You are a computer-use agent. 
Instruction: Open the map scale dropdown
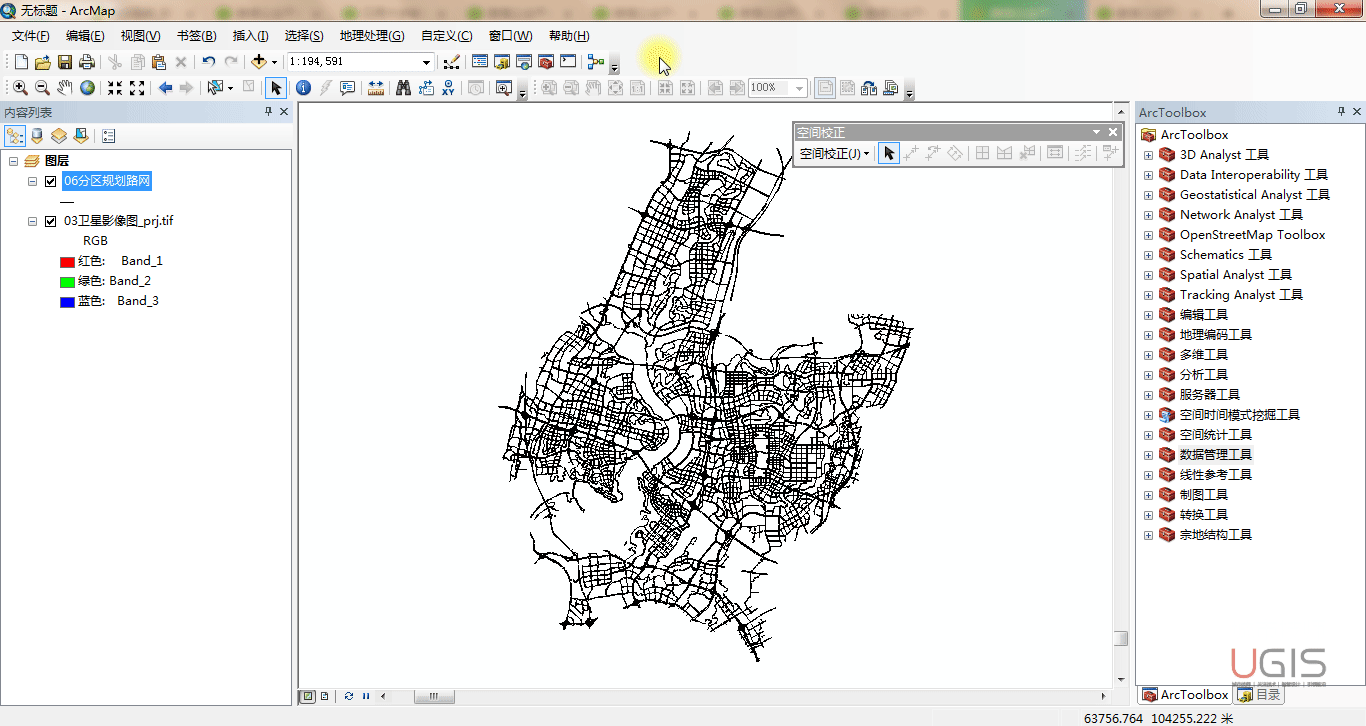[426, 62]
